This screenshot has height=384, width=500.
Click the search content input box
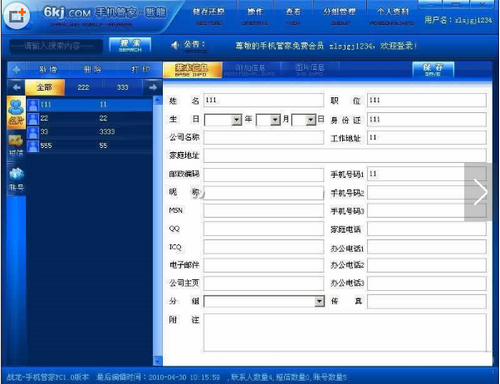coord(56,46)
